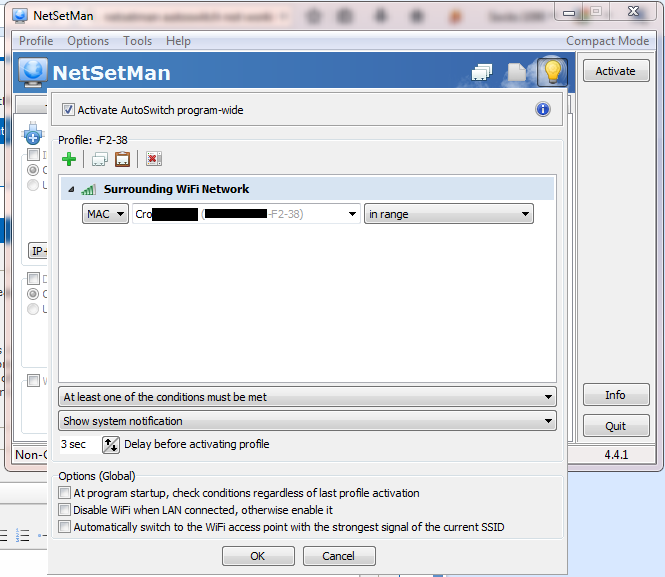Click the WiFi signal strength icon
Image resolution: width=665 pixels, height=577 pixels.
pyautogui.click(x=89, y=190)
